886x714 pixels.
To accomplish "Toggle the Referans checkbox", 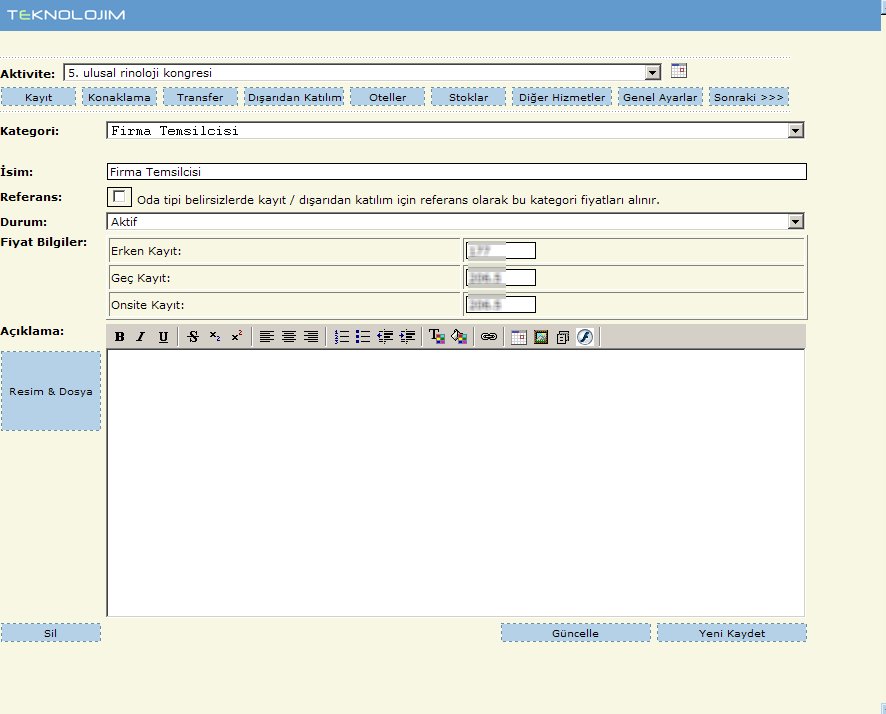I will click(x=119, y=197).
